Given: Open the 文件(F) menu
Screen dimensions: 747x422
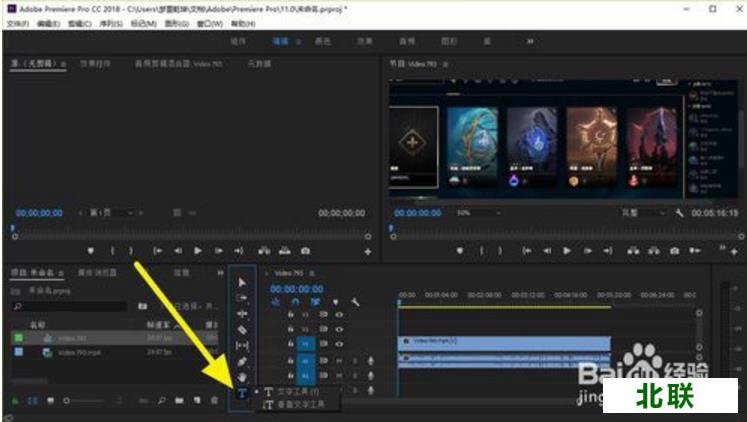Looking at the screenshot, I should [18, 22].
